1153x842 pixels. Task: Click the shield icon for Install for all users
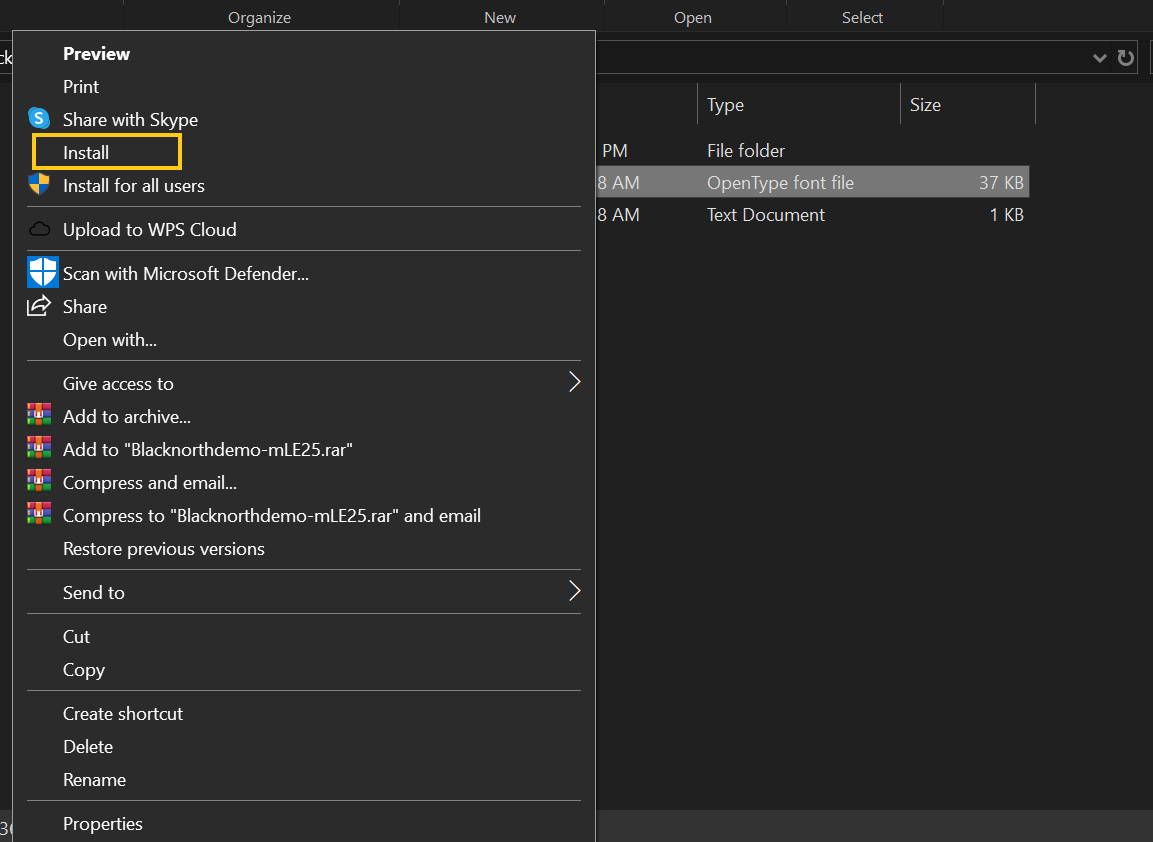[x=41, y=185]
